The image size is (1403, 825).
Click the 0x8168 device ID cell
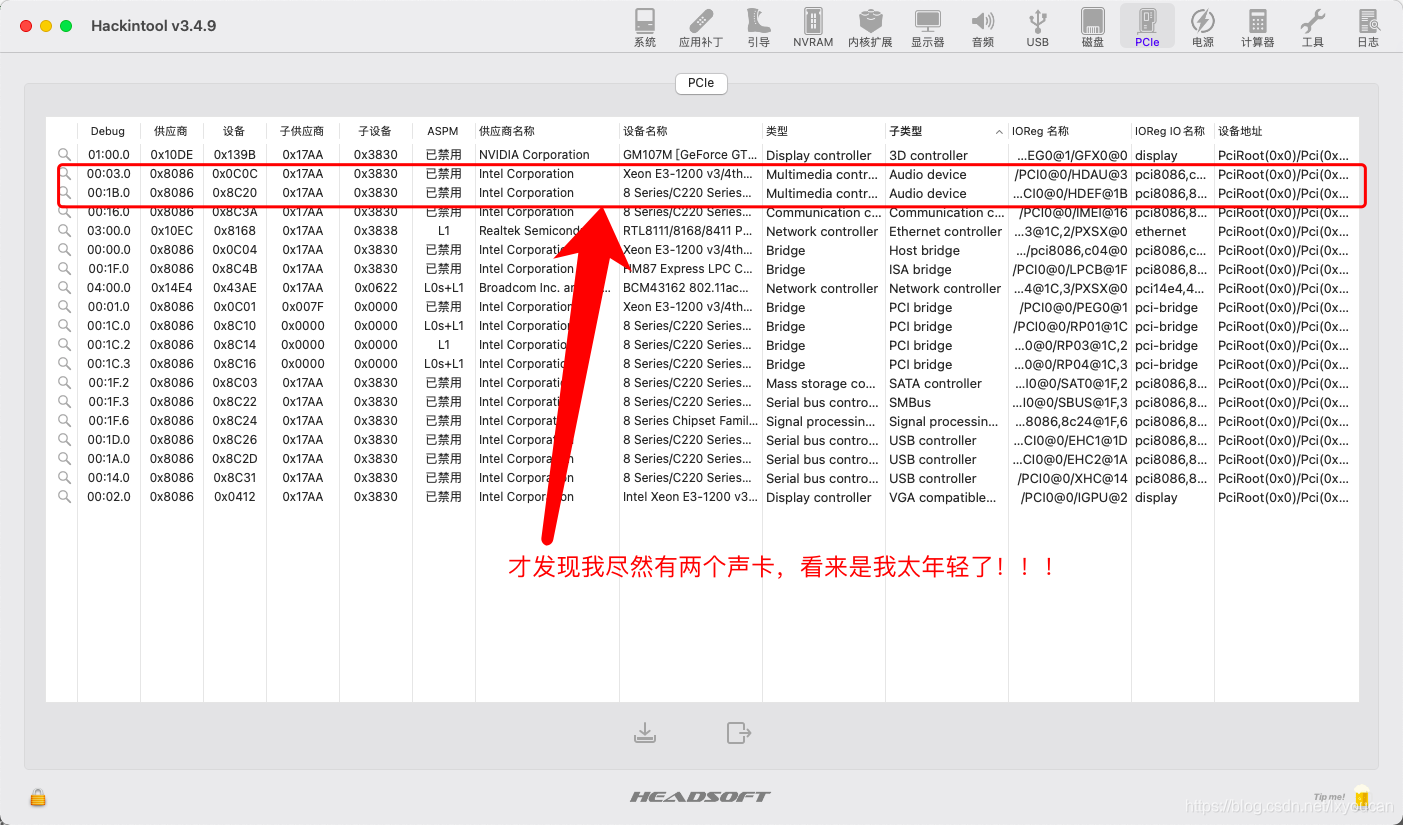click(x=234, y=231)
